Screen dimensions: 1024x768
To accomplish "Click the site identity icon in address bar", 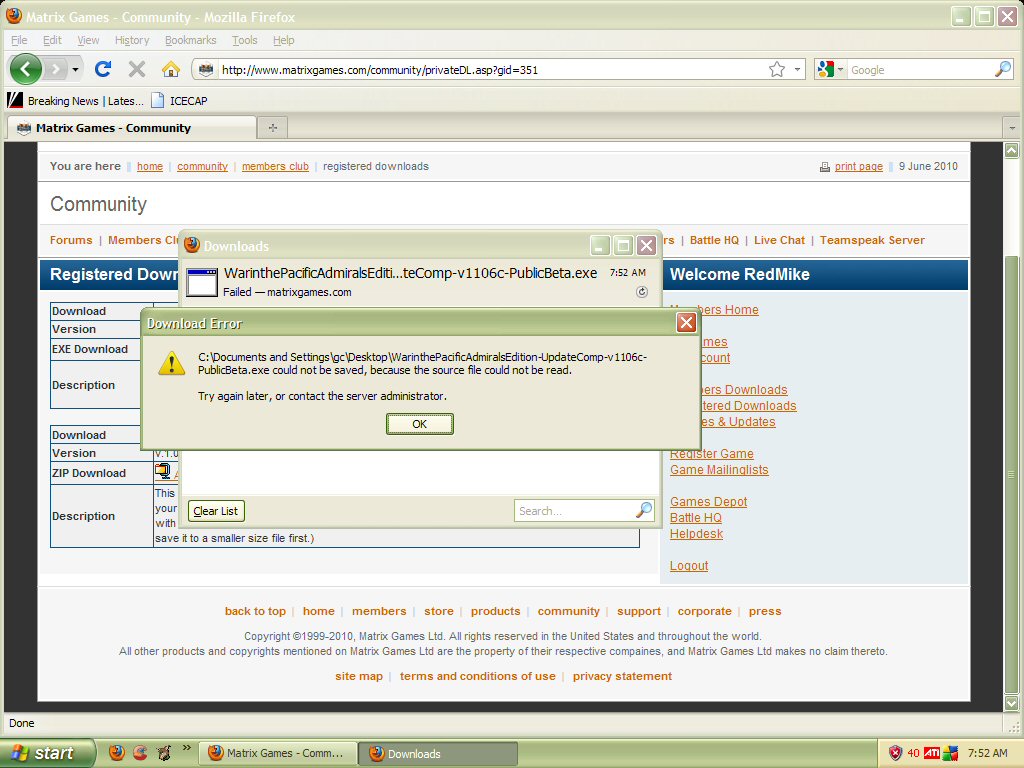I will click(x=206, y=69).
